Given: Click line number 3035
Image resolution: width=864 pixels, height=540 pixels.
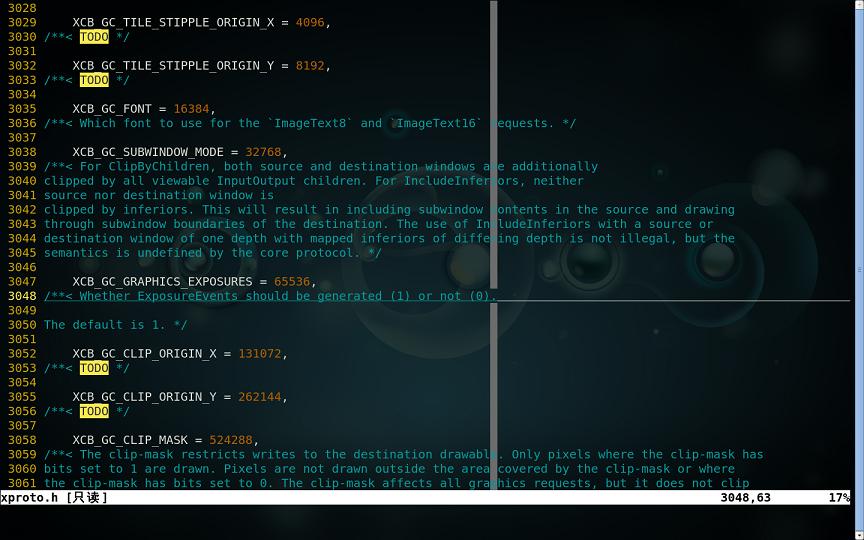Looking at the screenshot, I should click(x=22, y=109).
